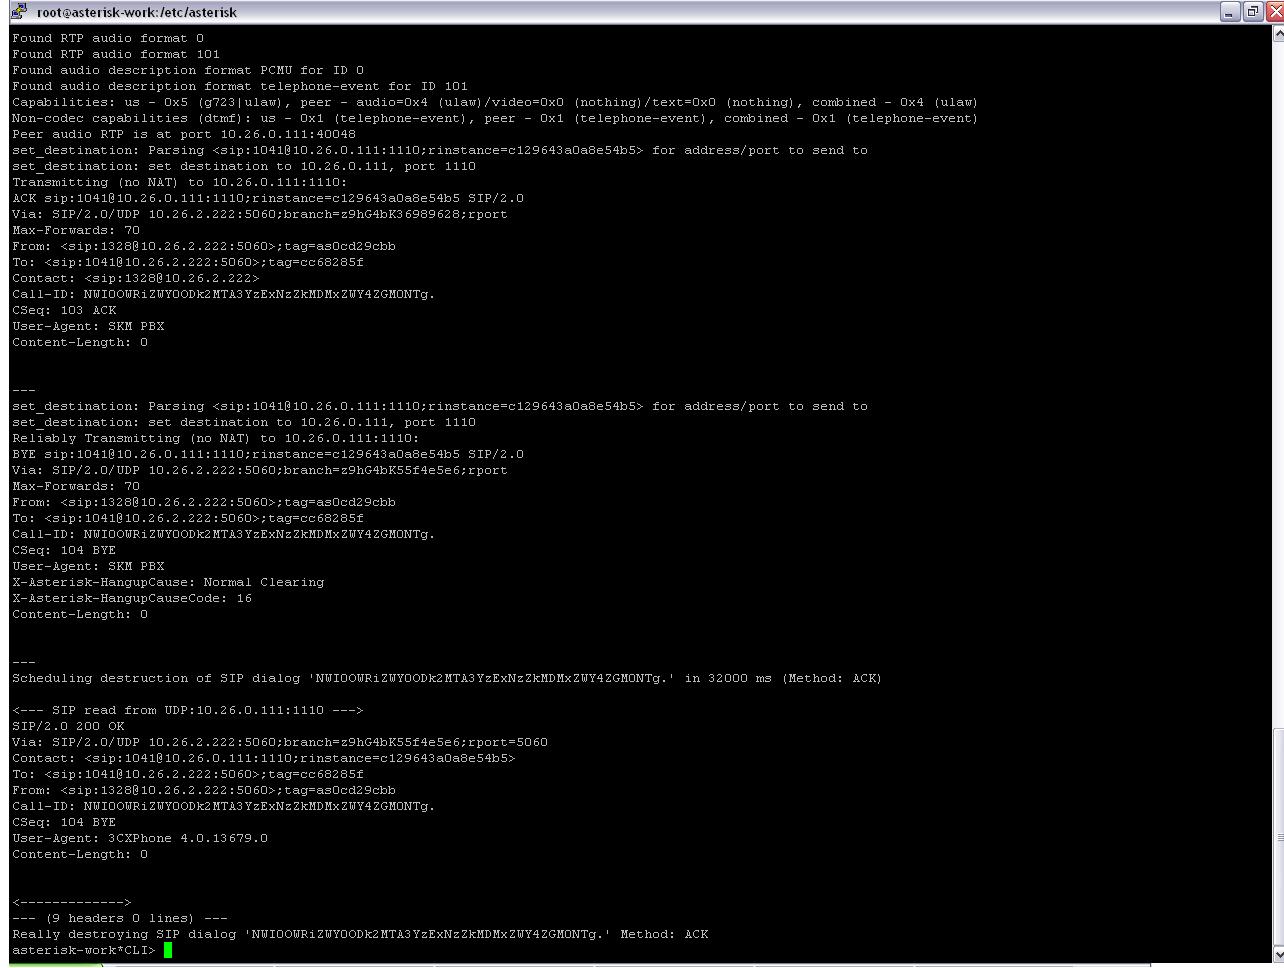This screenshot has height=968, width=1284.
Task: Restore down the terminal window
Action: (1251, 12)
